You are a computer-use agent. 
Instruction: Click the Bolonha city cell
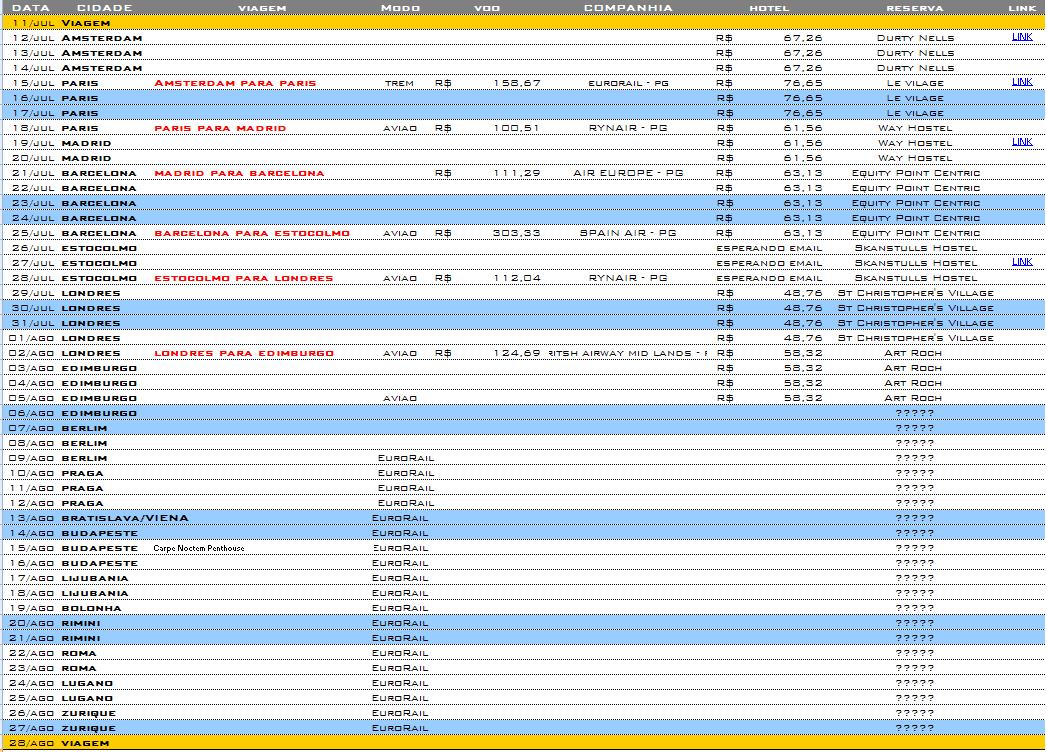point(91,608)
